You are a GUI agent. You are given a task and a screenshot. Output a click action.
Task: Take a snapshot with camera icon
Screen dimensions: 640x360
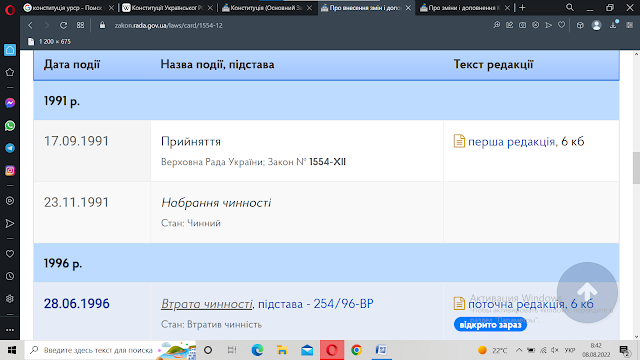point(522,25)
